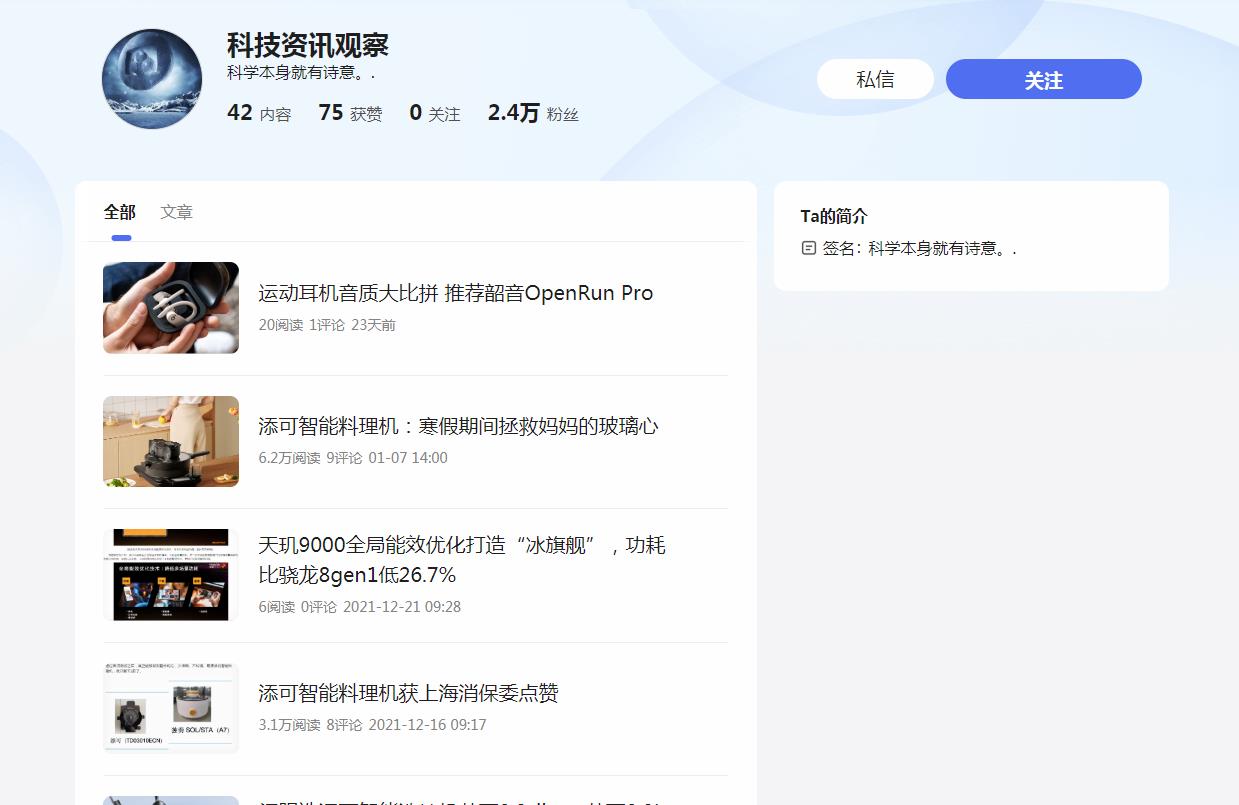
Task: Click the 6阅读 count on the 天玑9000 article
Action: (276, 607)
